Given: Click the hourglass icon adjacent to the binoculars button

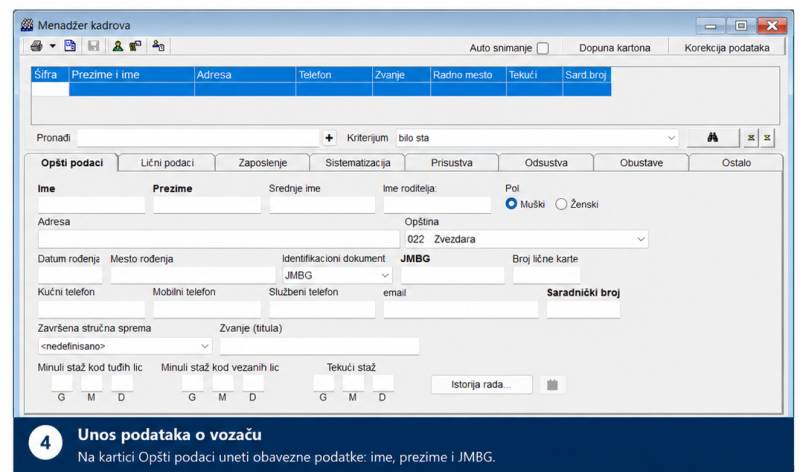Looking at the screenshot, I should pyautogui.click(x=751, y=138).
